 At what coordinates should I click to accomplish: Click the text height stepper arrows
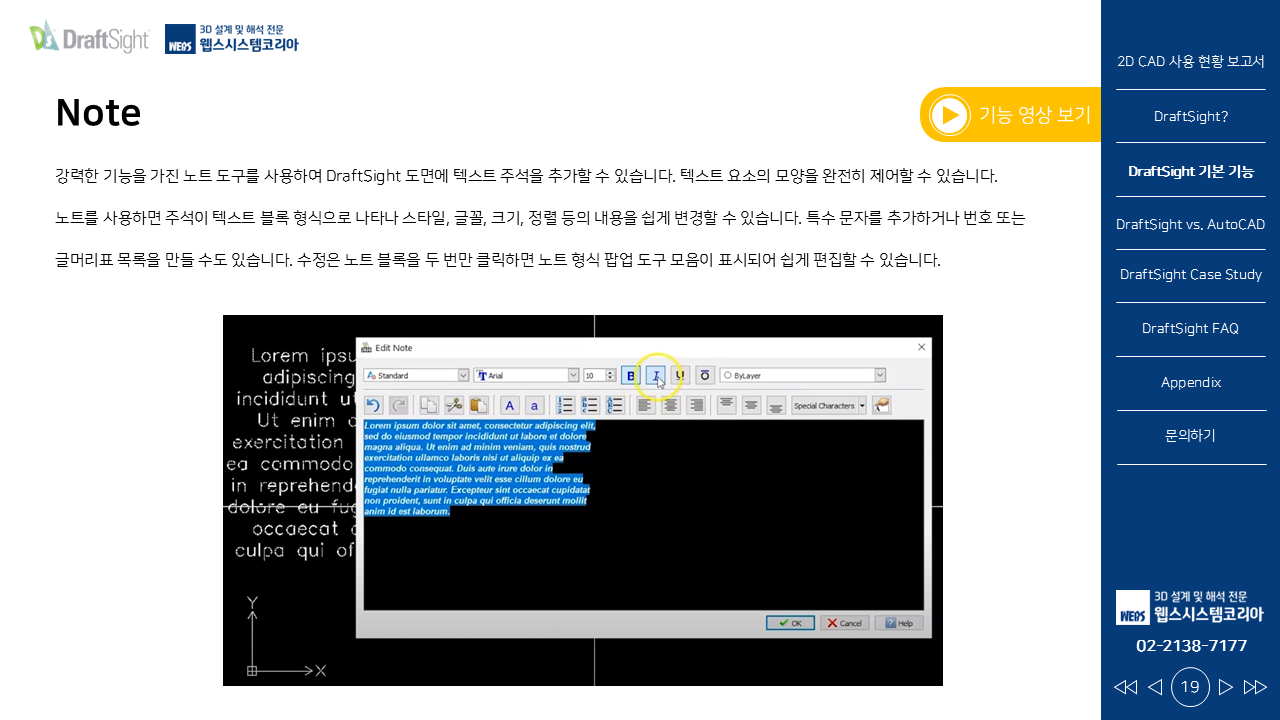coord(611,375)
